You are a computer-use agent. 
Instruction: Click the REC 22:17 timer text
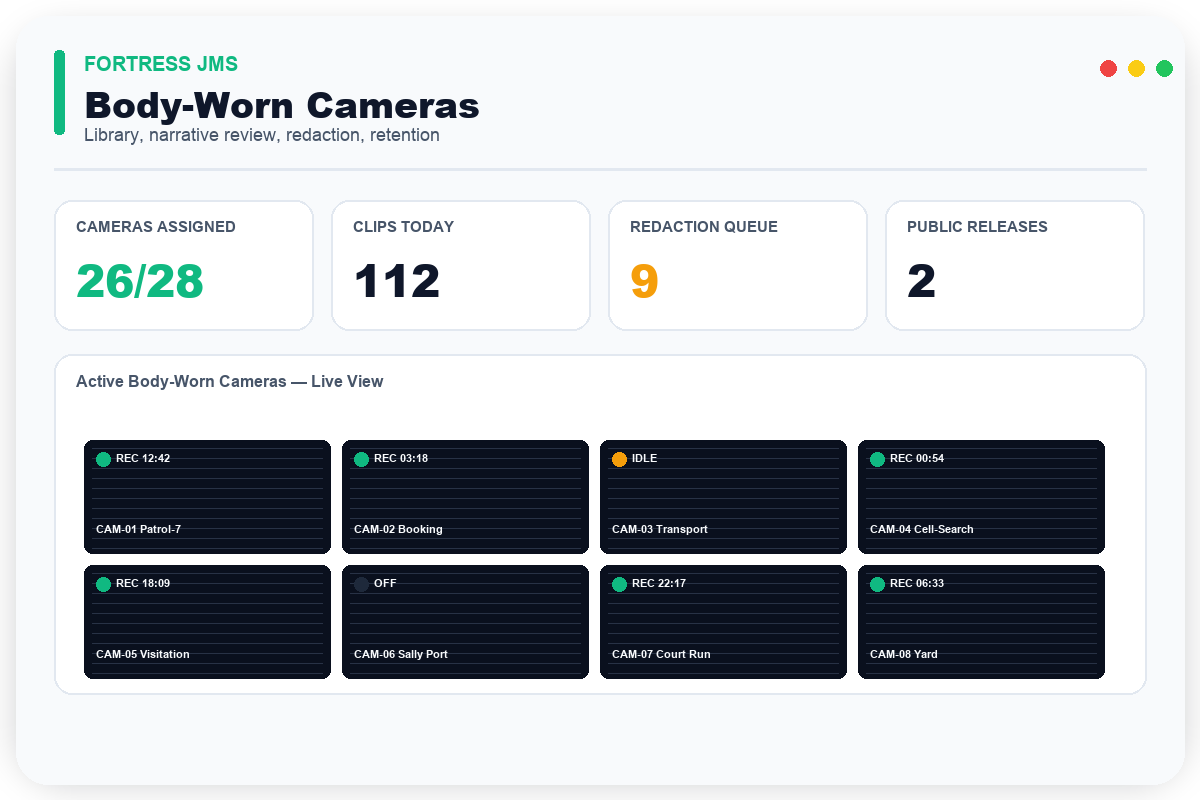pyautogui.click(x=661, y=584)
